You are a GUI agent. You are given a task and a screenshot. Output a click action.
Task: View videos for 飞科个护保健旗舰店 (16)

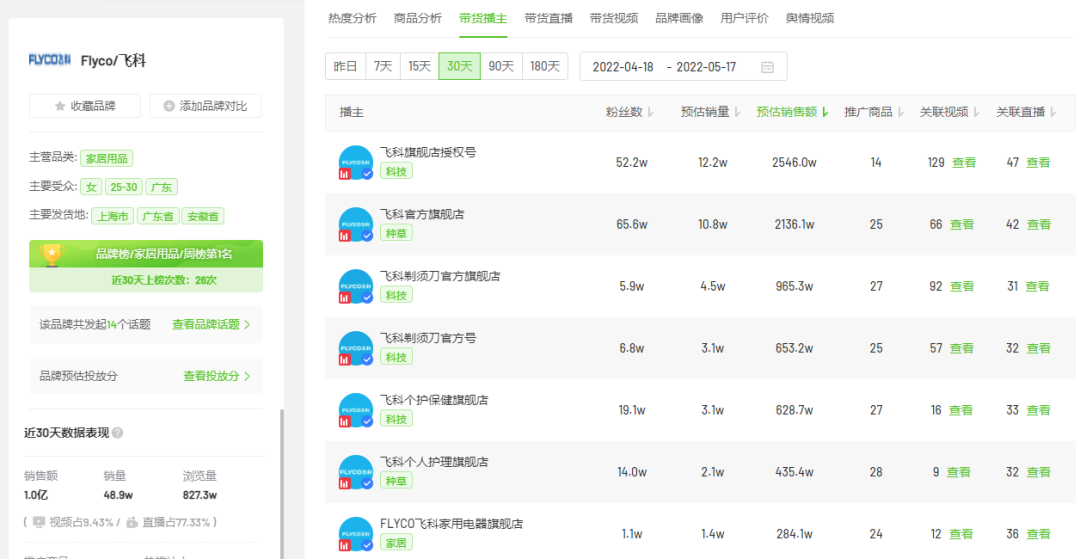(961, 410)
